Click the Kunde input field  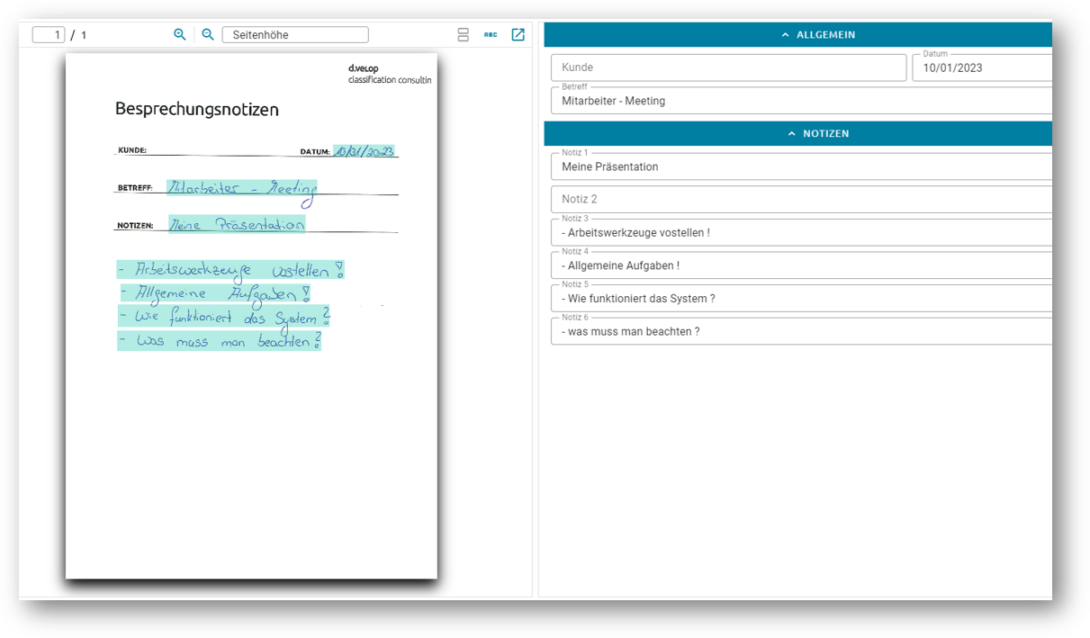(x=729, y=67)
